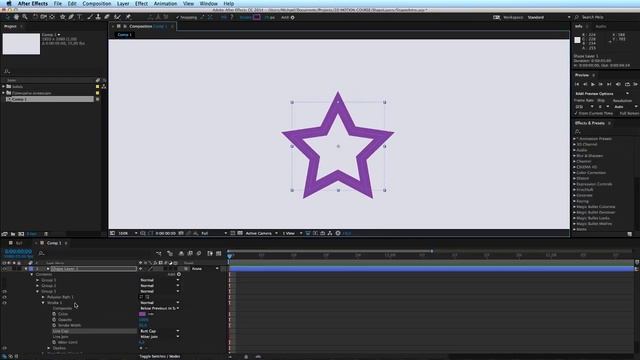Toggle visibility eye for Group 3
This screenshot has width=640, height=360.
[4, 291]
